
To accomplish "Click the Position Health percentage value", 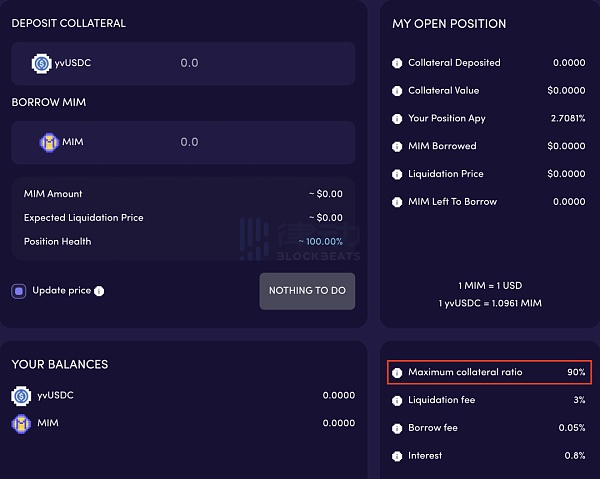I will 321,241.
